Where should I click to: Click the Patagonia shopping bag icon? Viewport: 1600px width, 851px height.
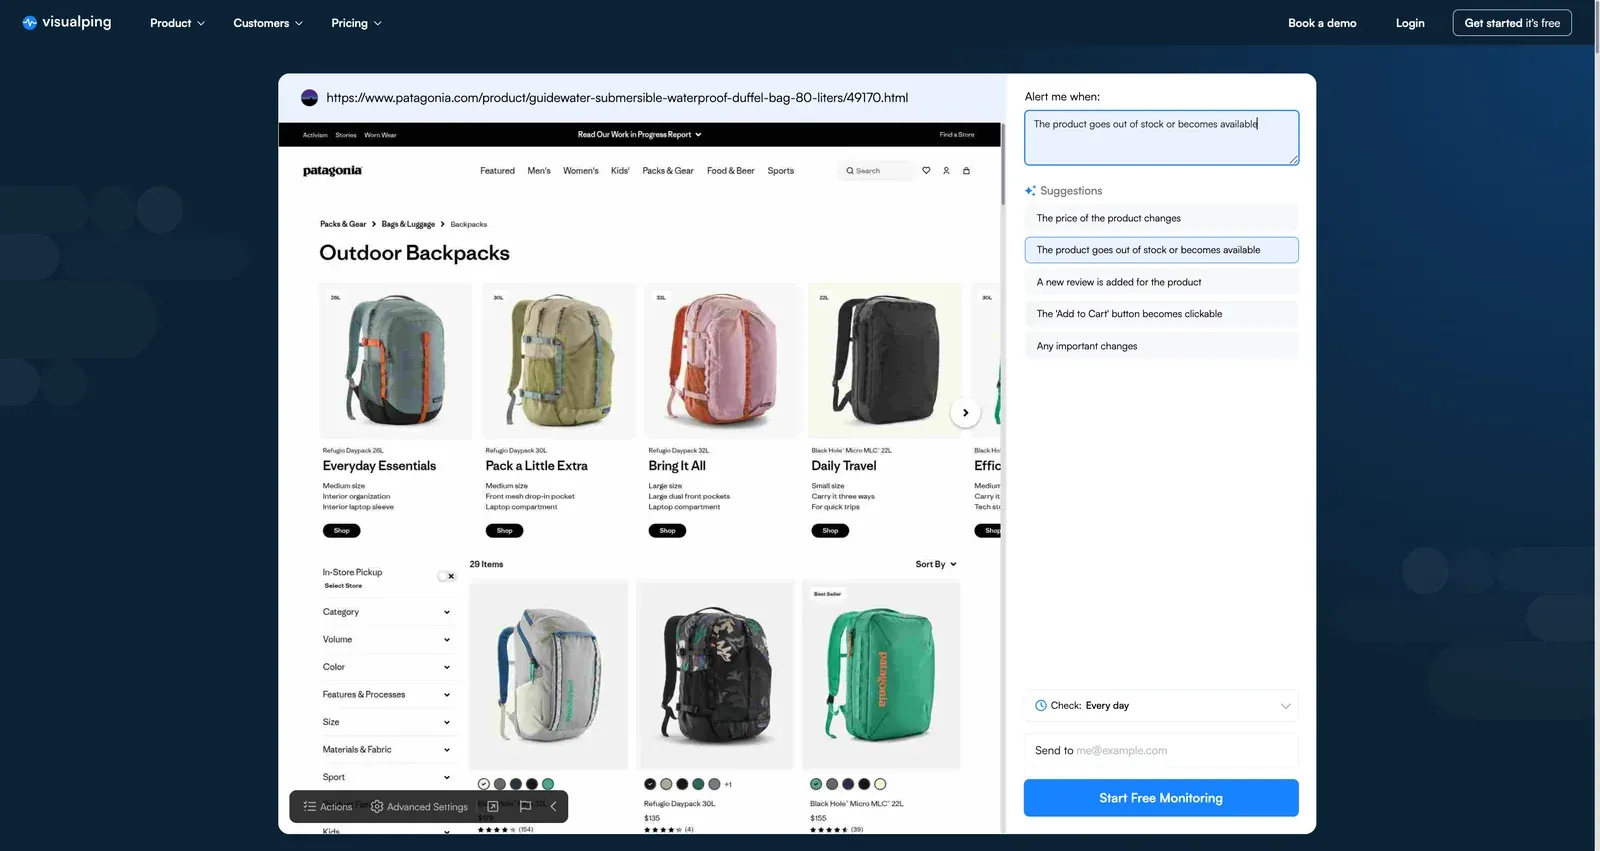966,171
